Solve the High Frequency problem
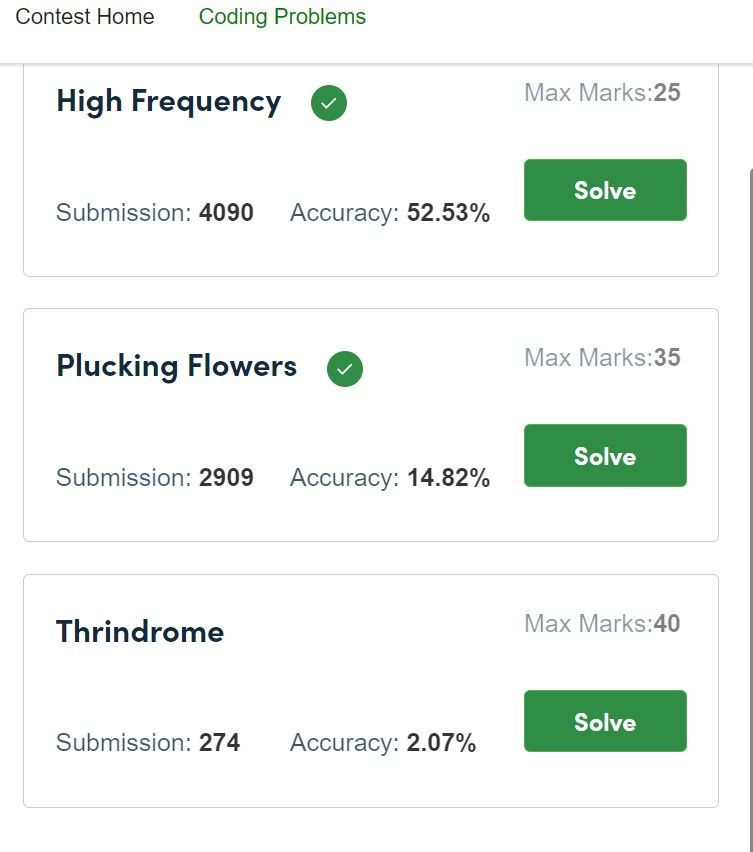 605,190
